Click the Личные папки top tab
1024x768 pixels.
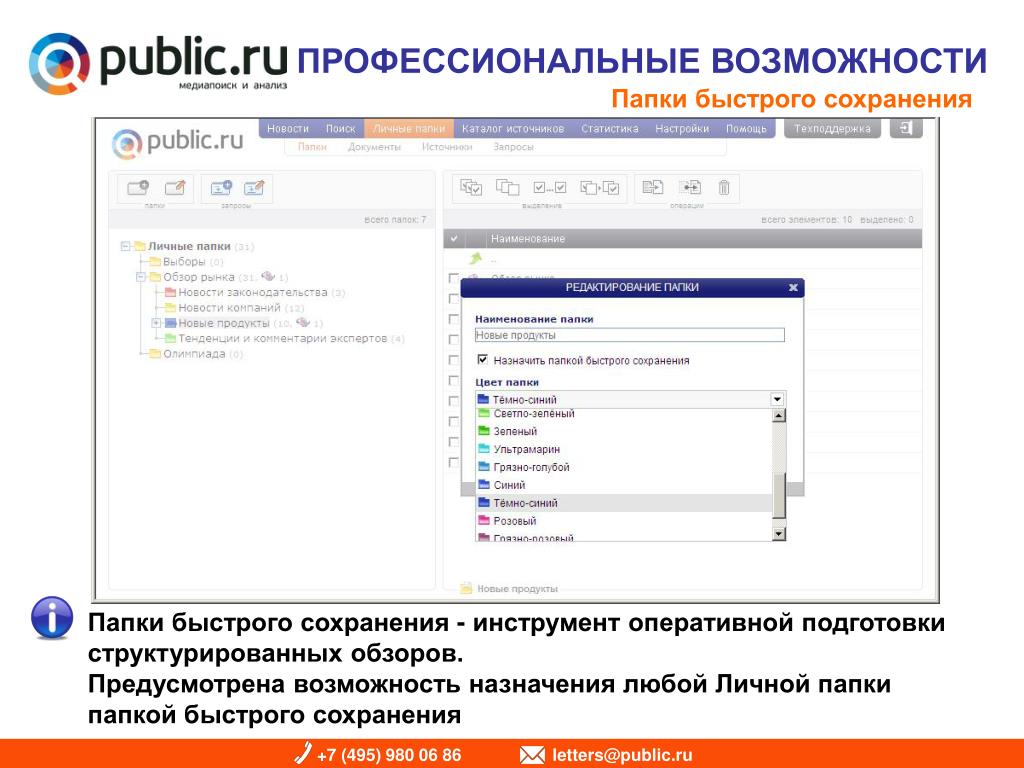pos(409,129)
